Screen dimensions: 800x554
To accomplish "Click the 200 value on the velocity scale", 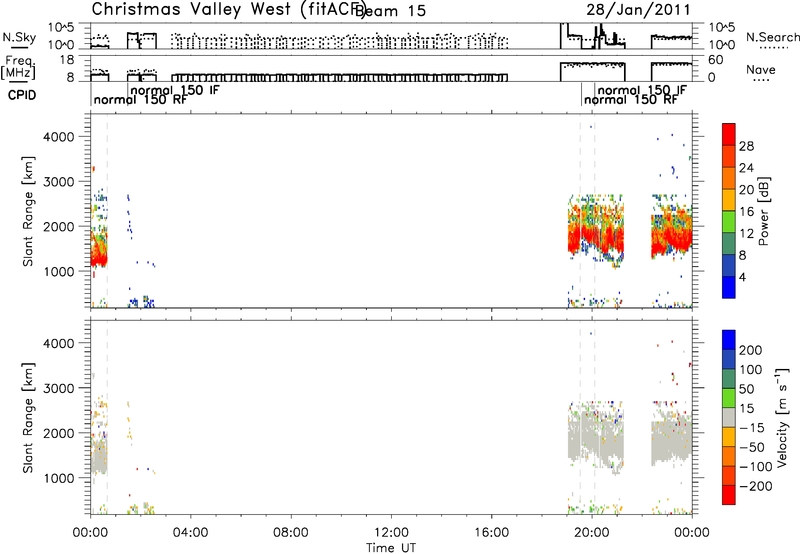I will pyautogui.click(x=751, y=350).
